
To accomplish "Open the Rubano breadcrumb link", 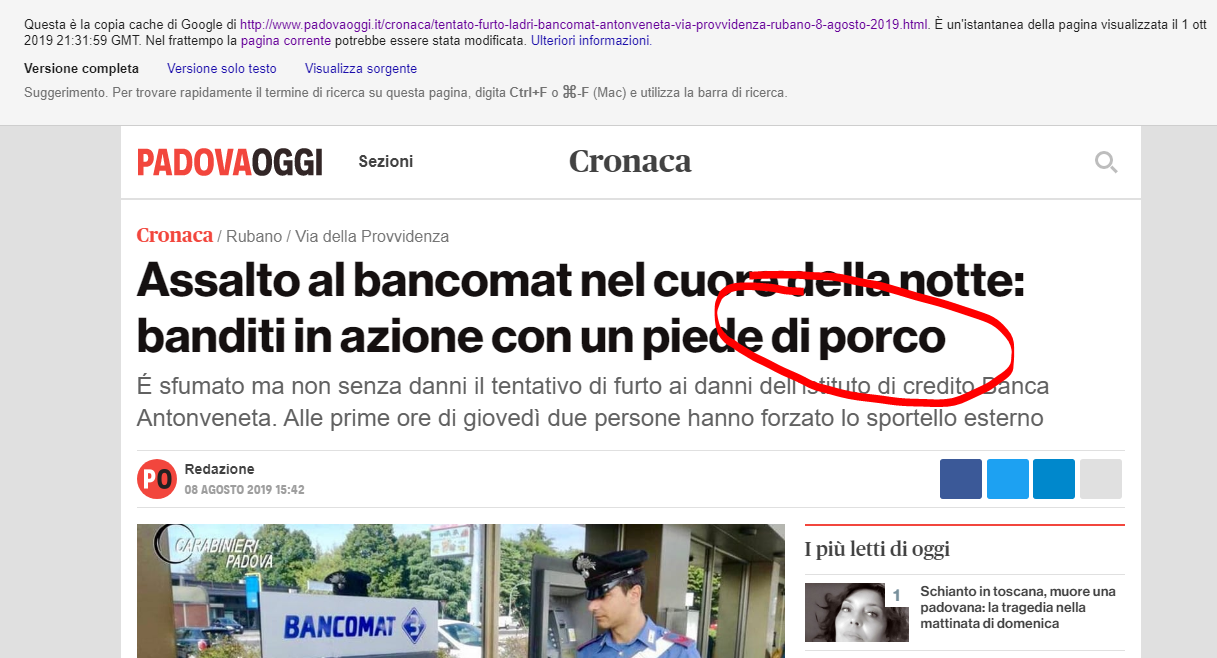I will 254,237.
